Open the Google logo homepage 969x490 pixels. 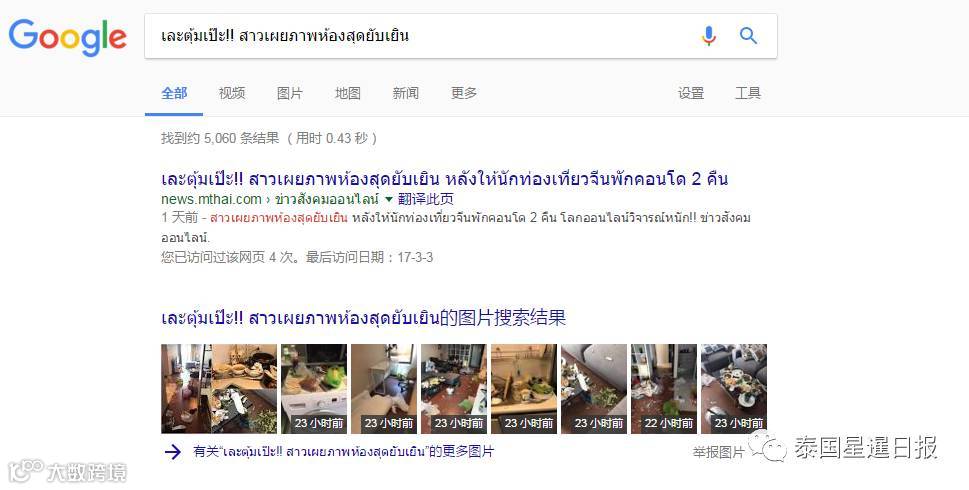(x=67, y=37)
